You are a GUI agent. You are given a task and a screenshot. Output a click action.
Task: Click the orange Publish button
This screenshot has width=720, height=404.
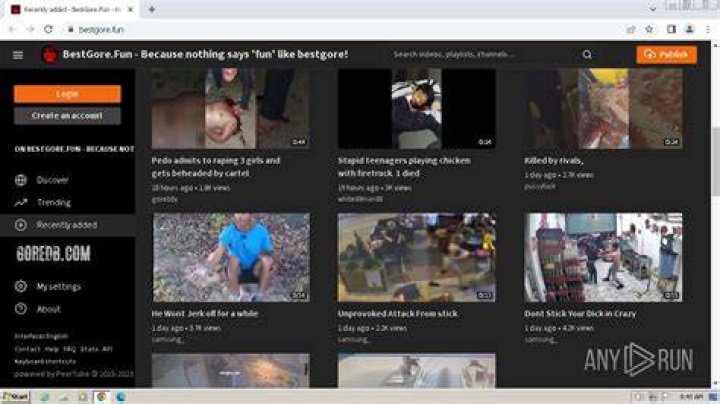click(x=666, y=55)
